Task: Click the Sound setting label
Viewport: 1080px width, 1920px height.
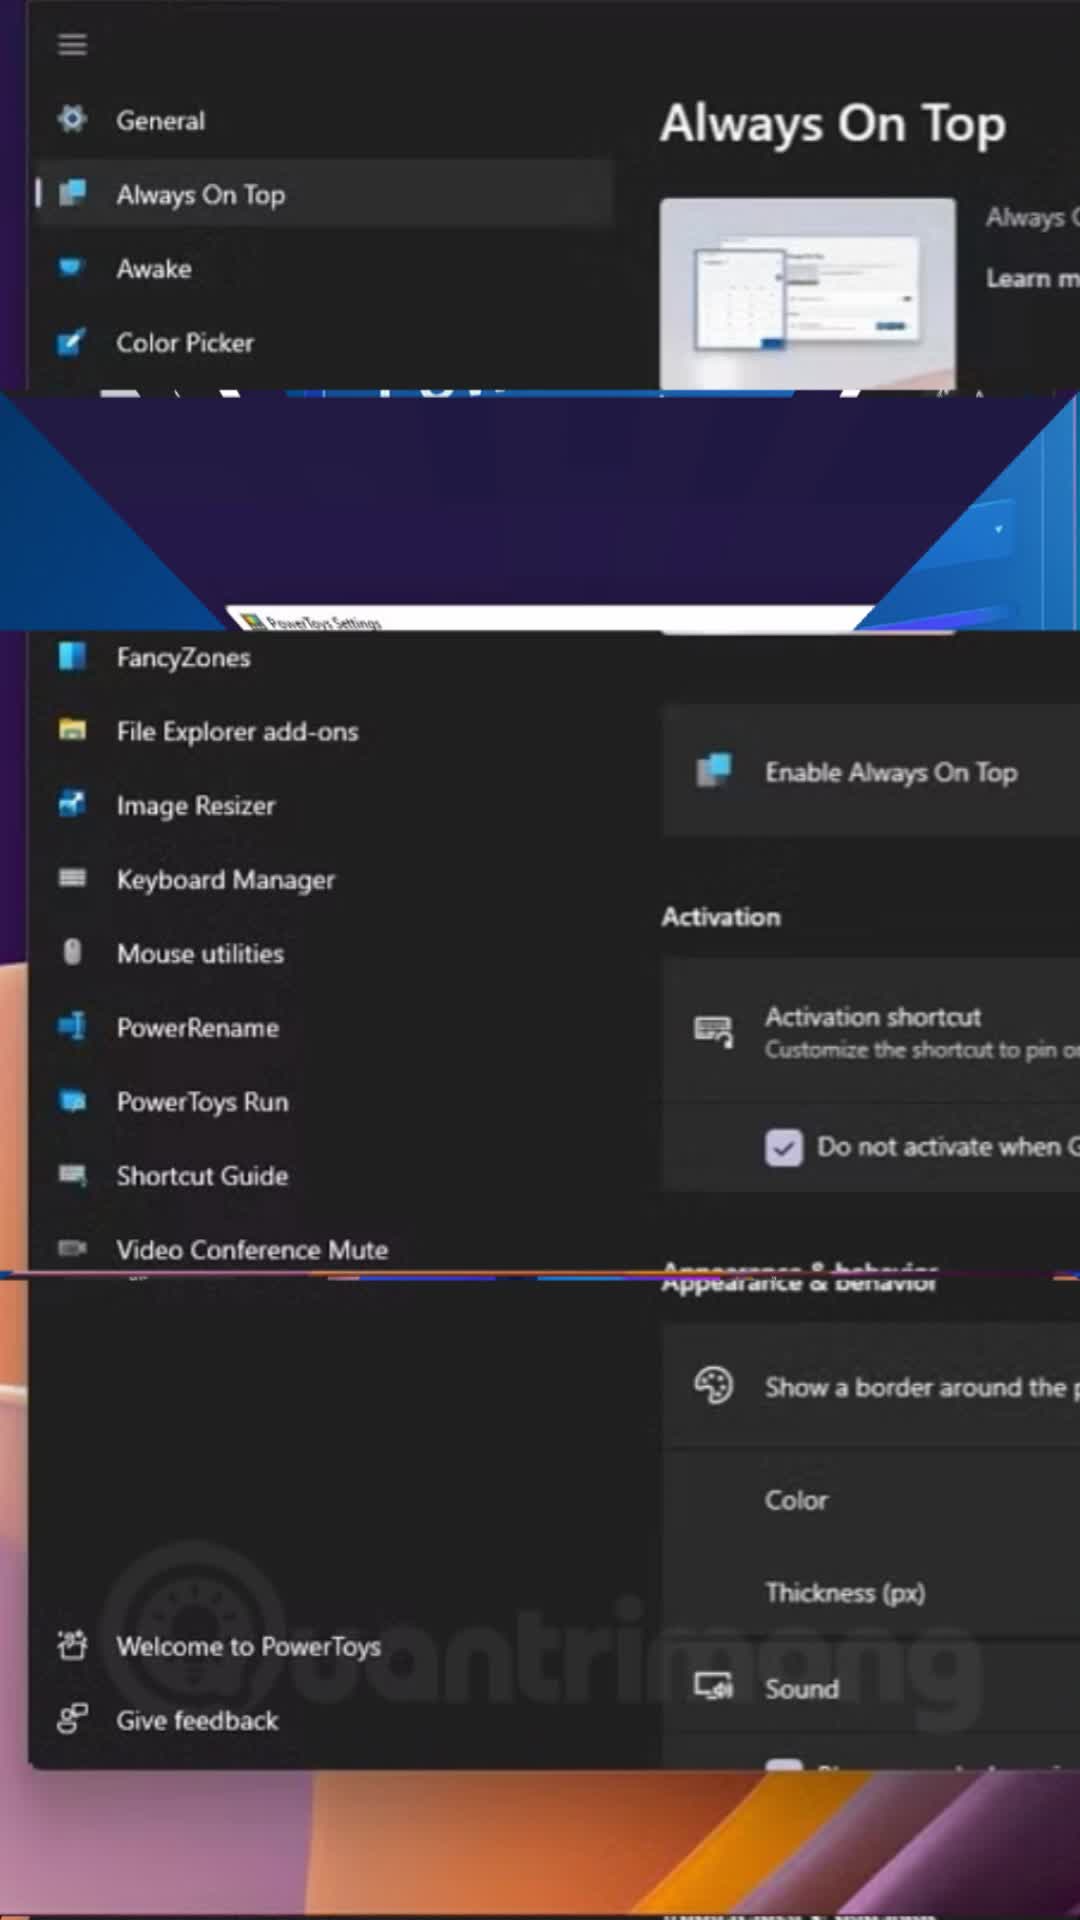Action: click(x=802, y=1688)
